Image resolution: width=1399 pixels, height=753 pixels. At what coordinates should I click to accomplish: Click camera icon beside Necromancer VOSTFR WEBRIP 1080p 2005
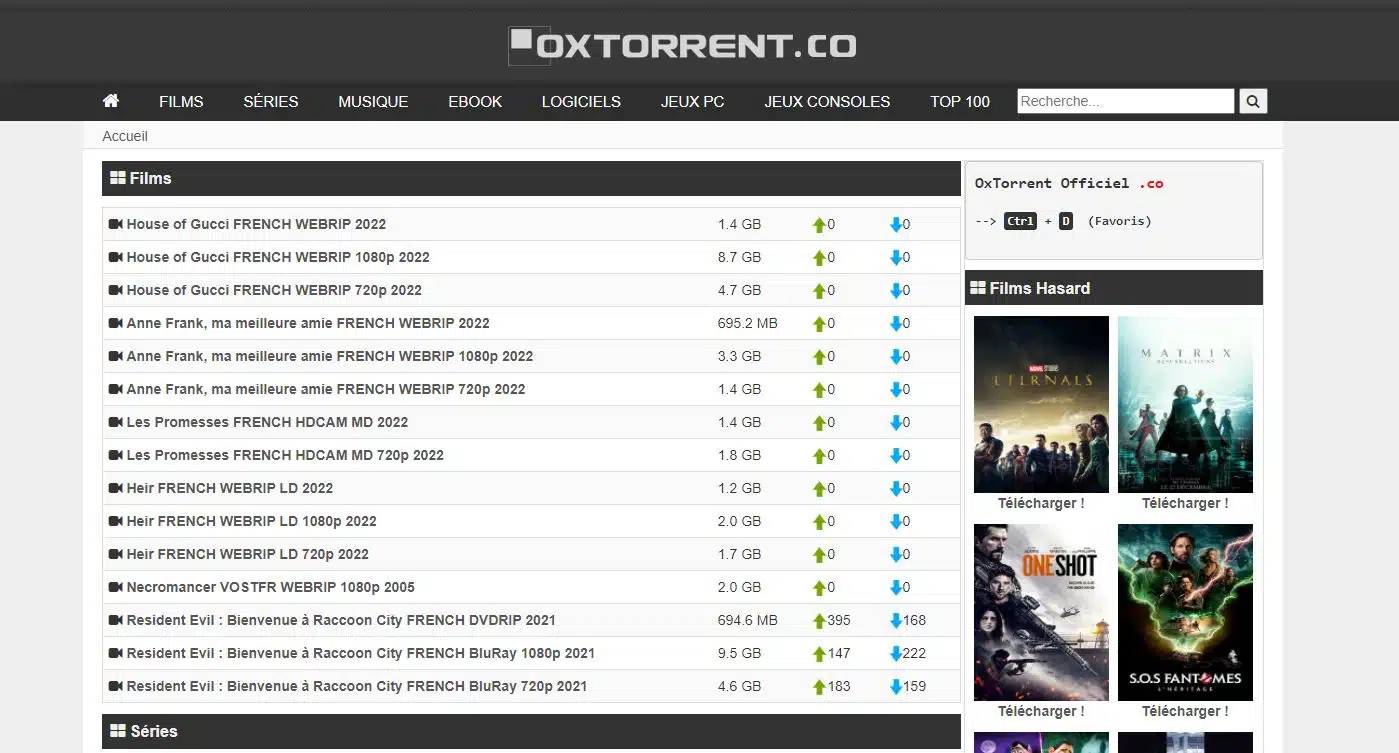click(115, 587)
